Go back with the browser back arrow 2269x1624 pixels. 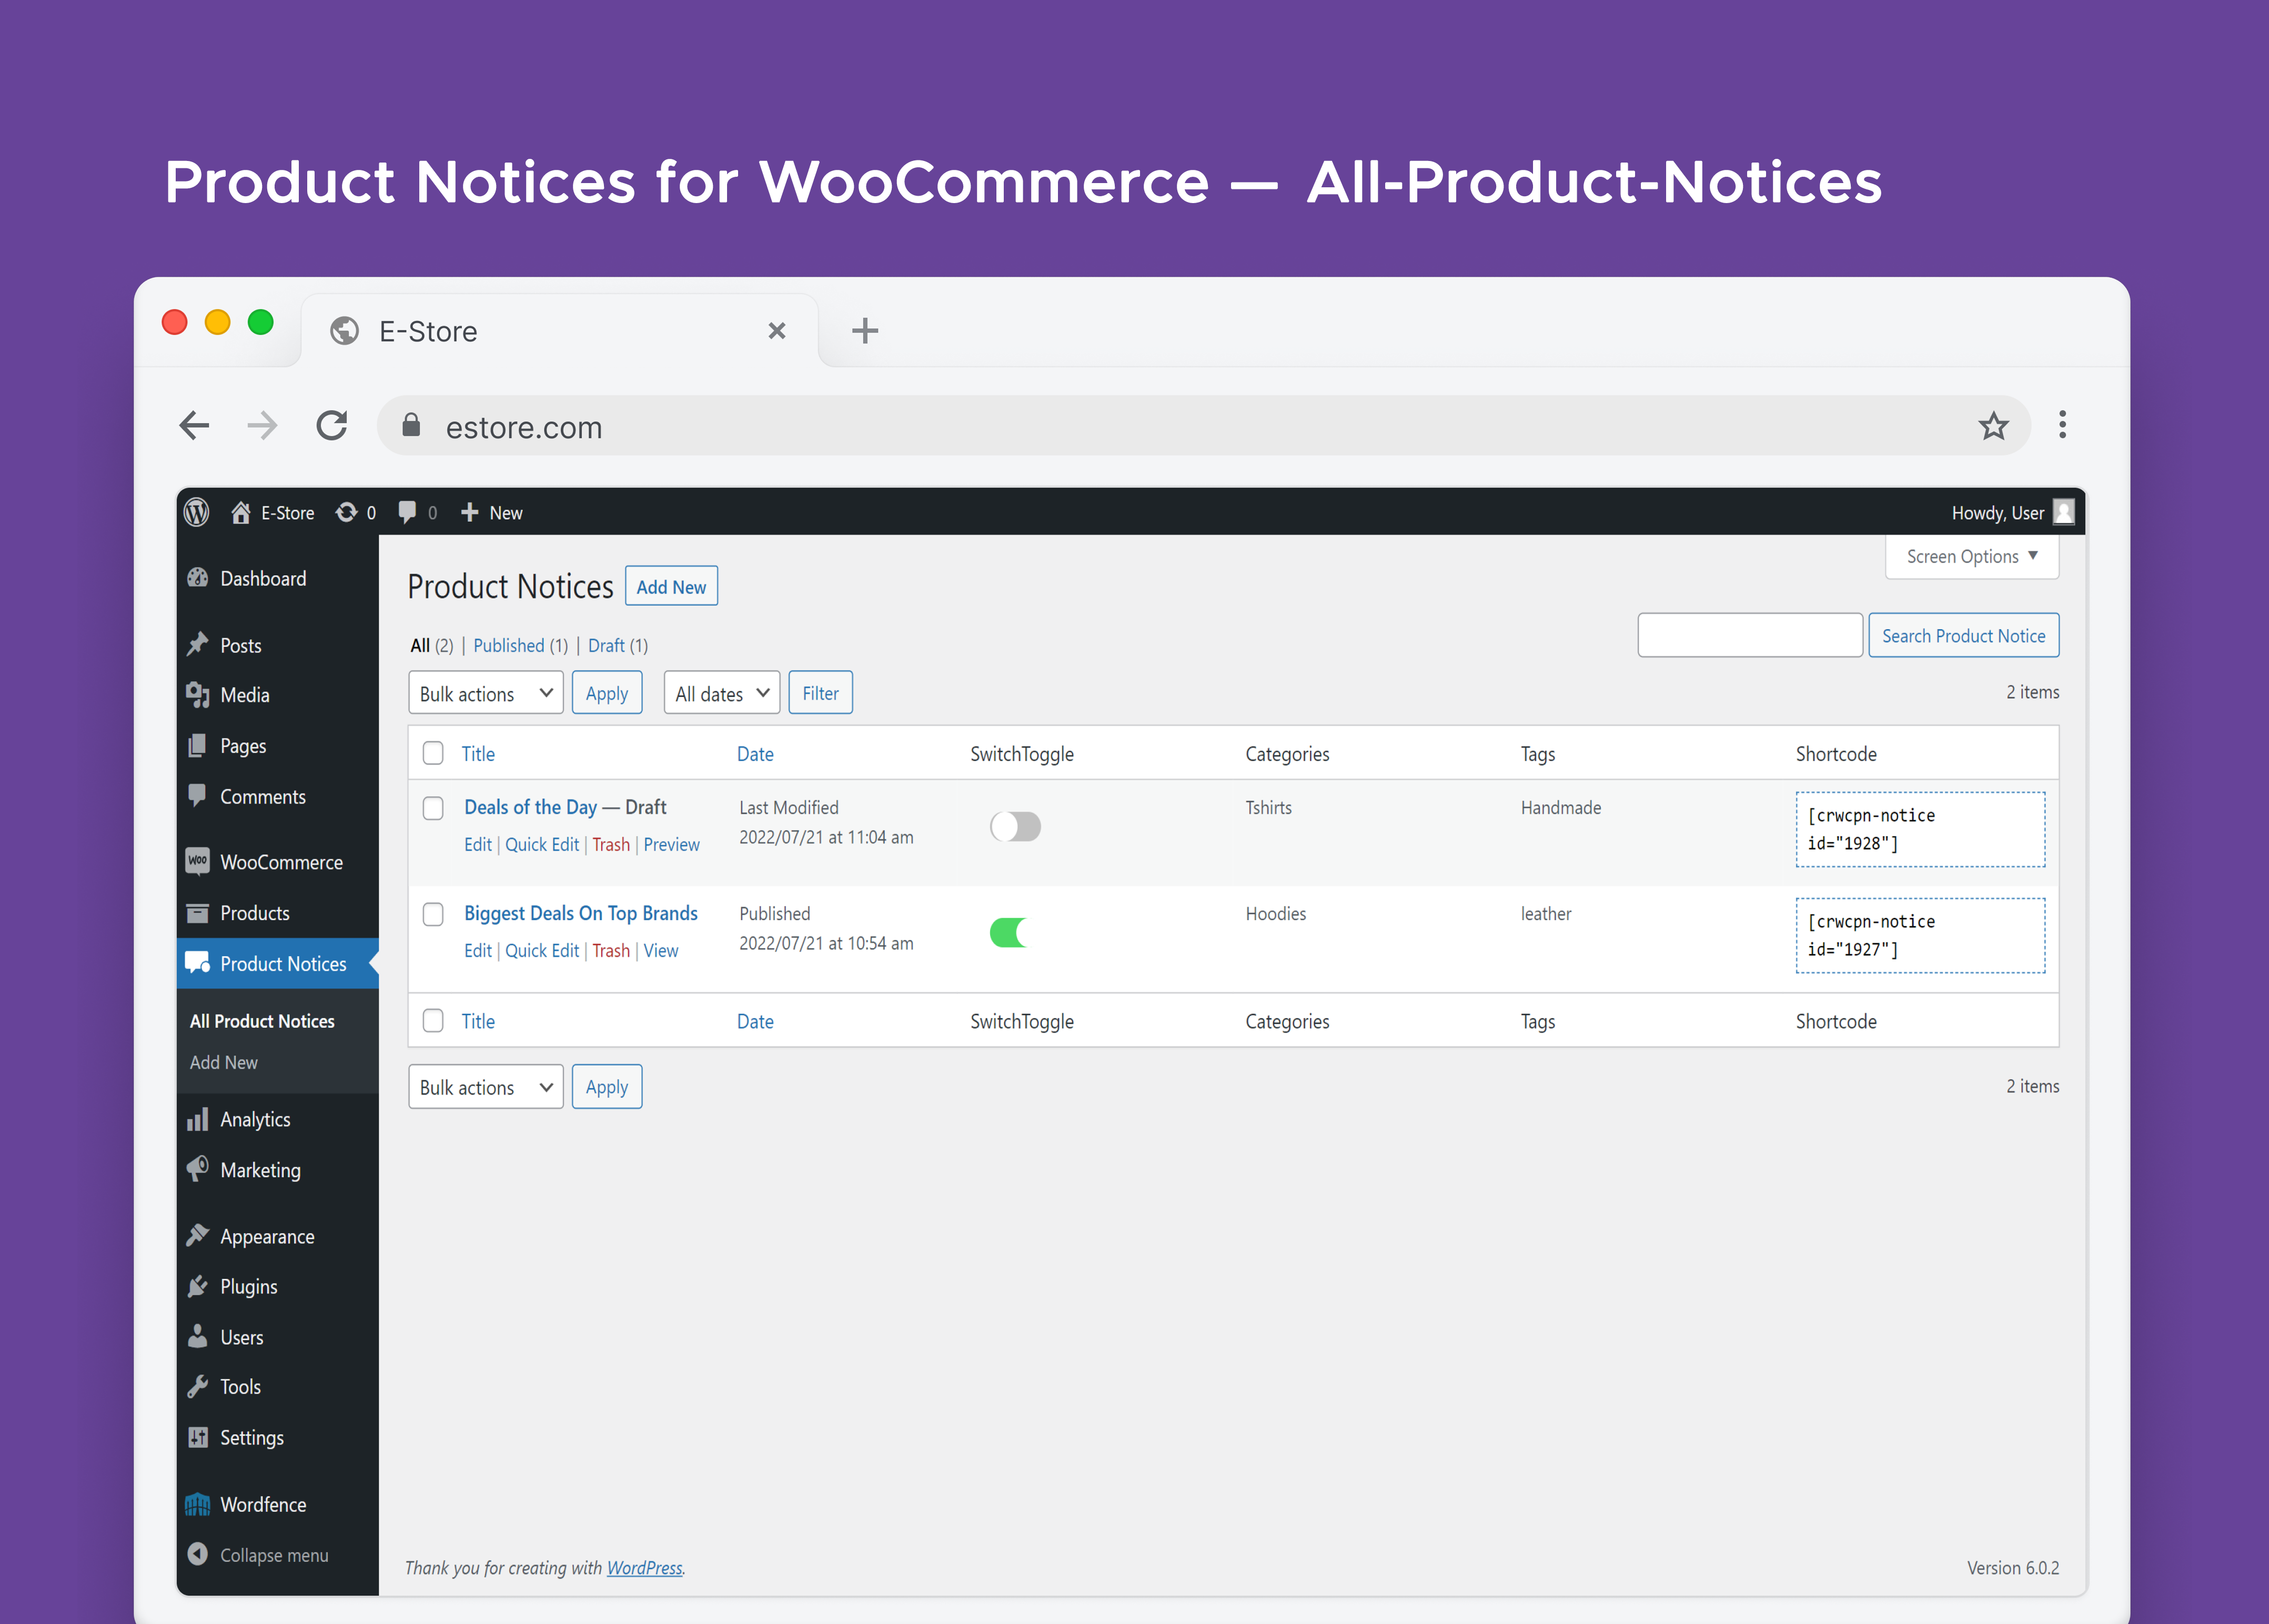tap(194, 426)
